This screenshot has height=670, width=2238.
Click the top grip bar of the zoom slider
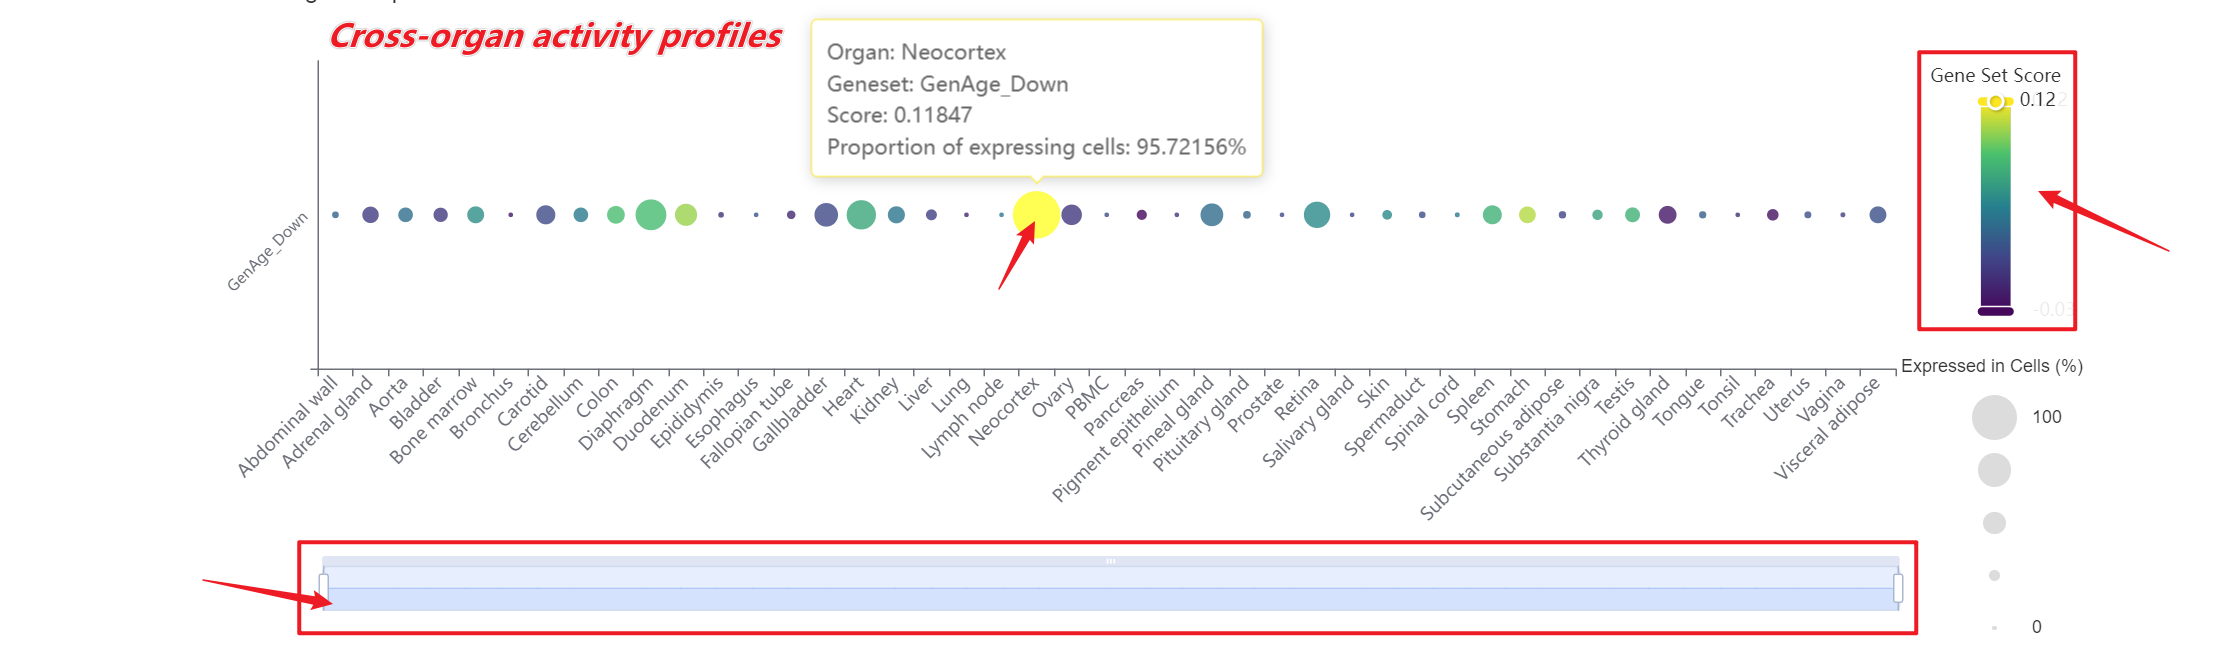(x=1110, y=561)
